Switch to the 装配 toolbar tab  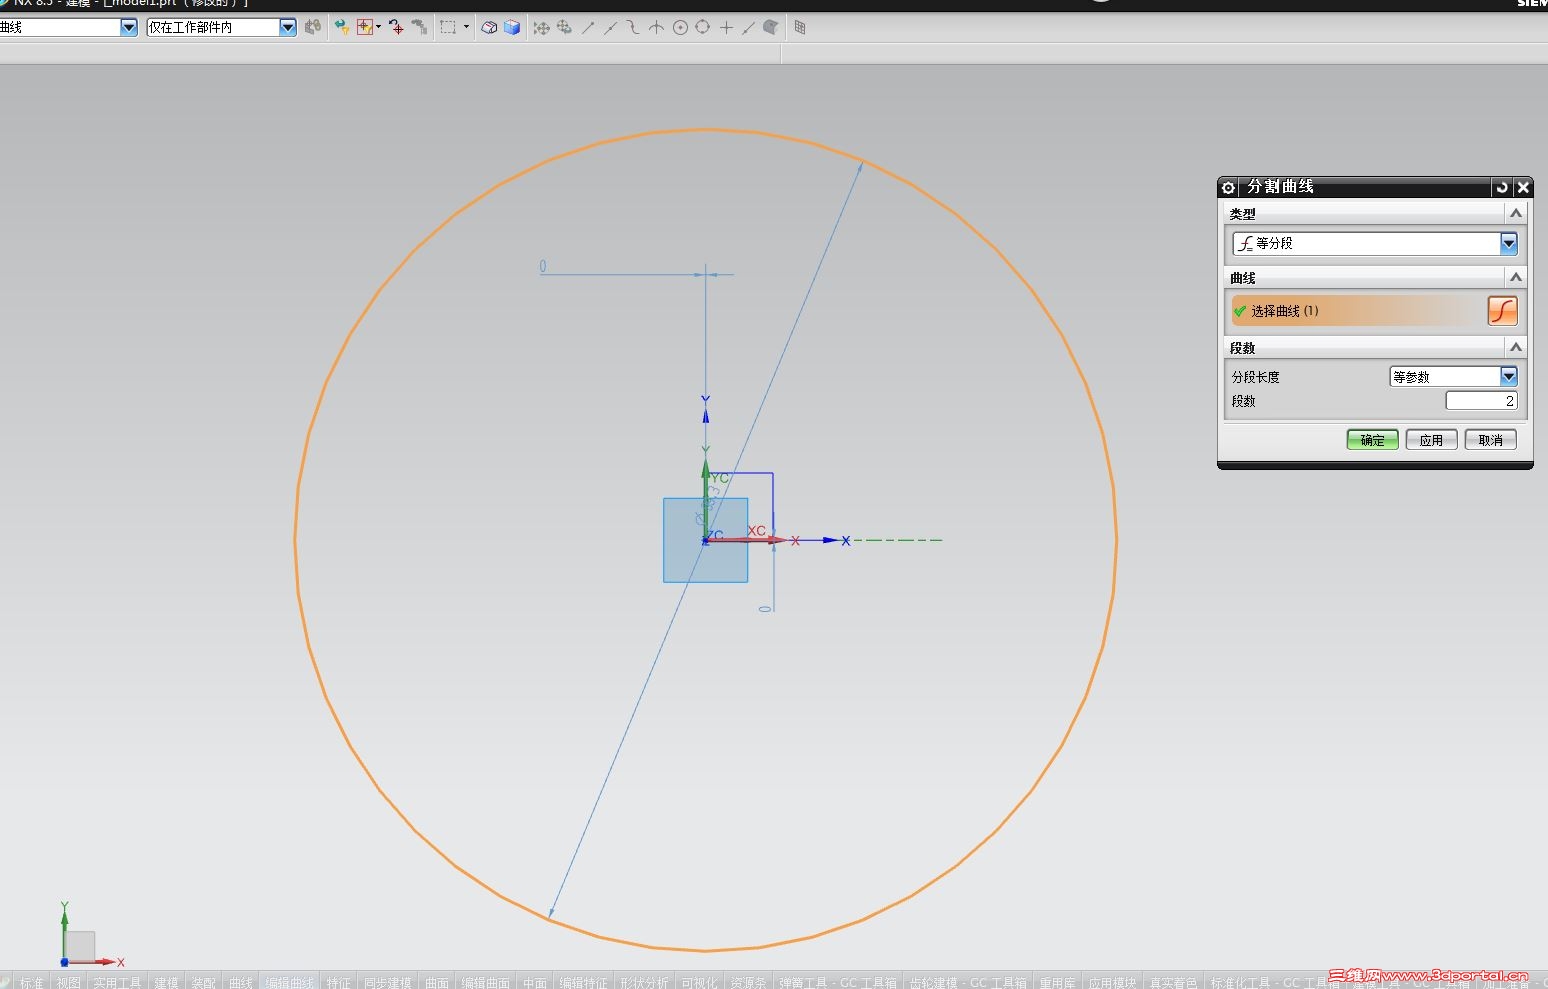204,982
